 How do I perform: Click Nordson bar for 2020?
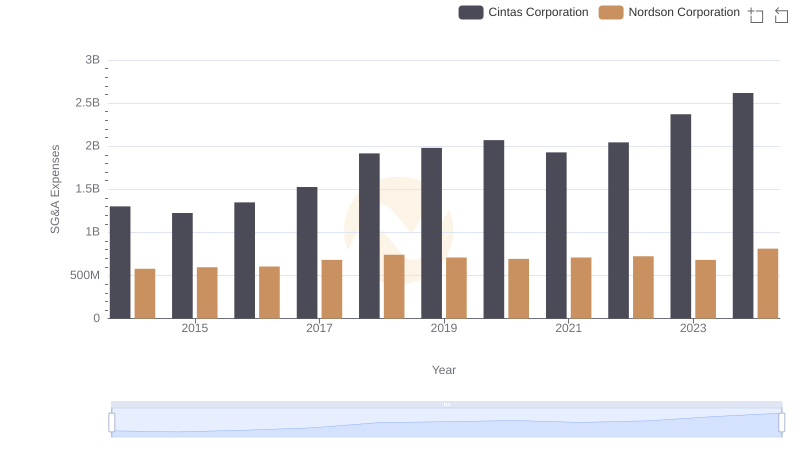pos(518,289)
